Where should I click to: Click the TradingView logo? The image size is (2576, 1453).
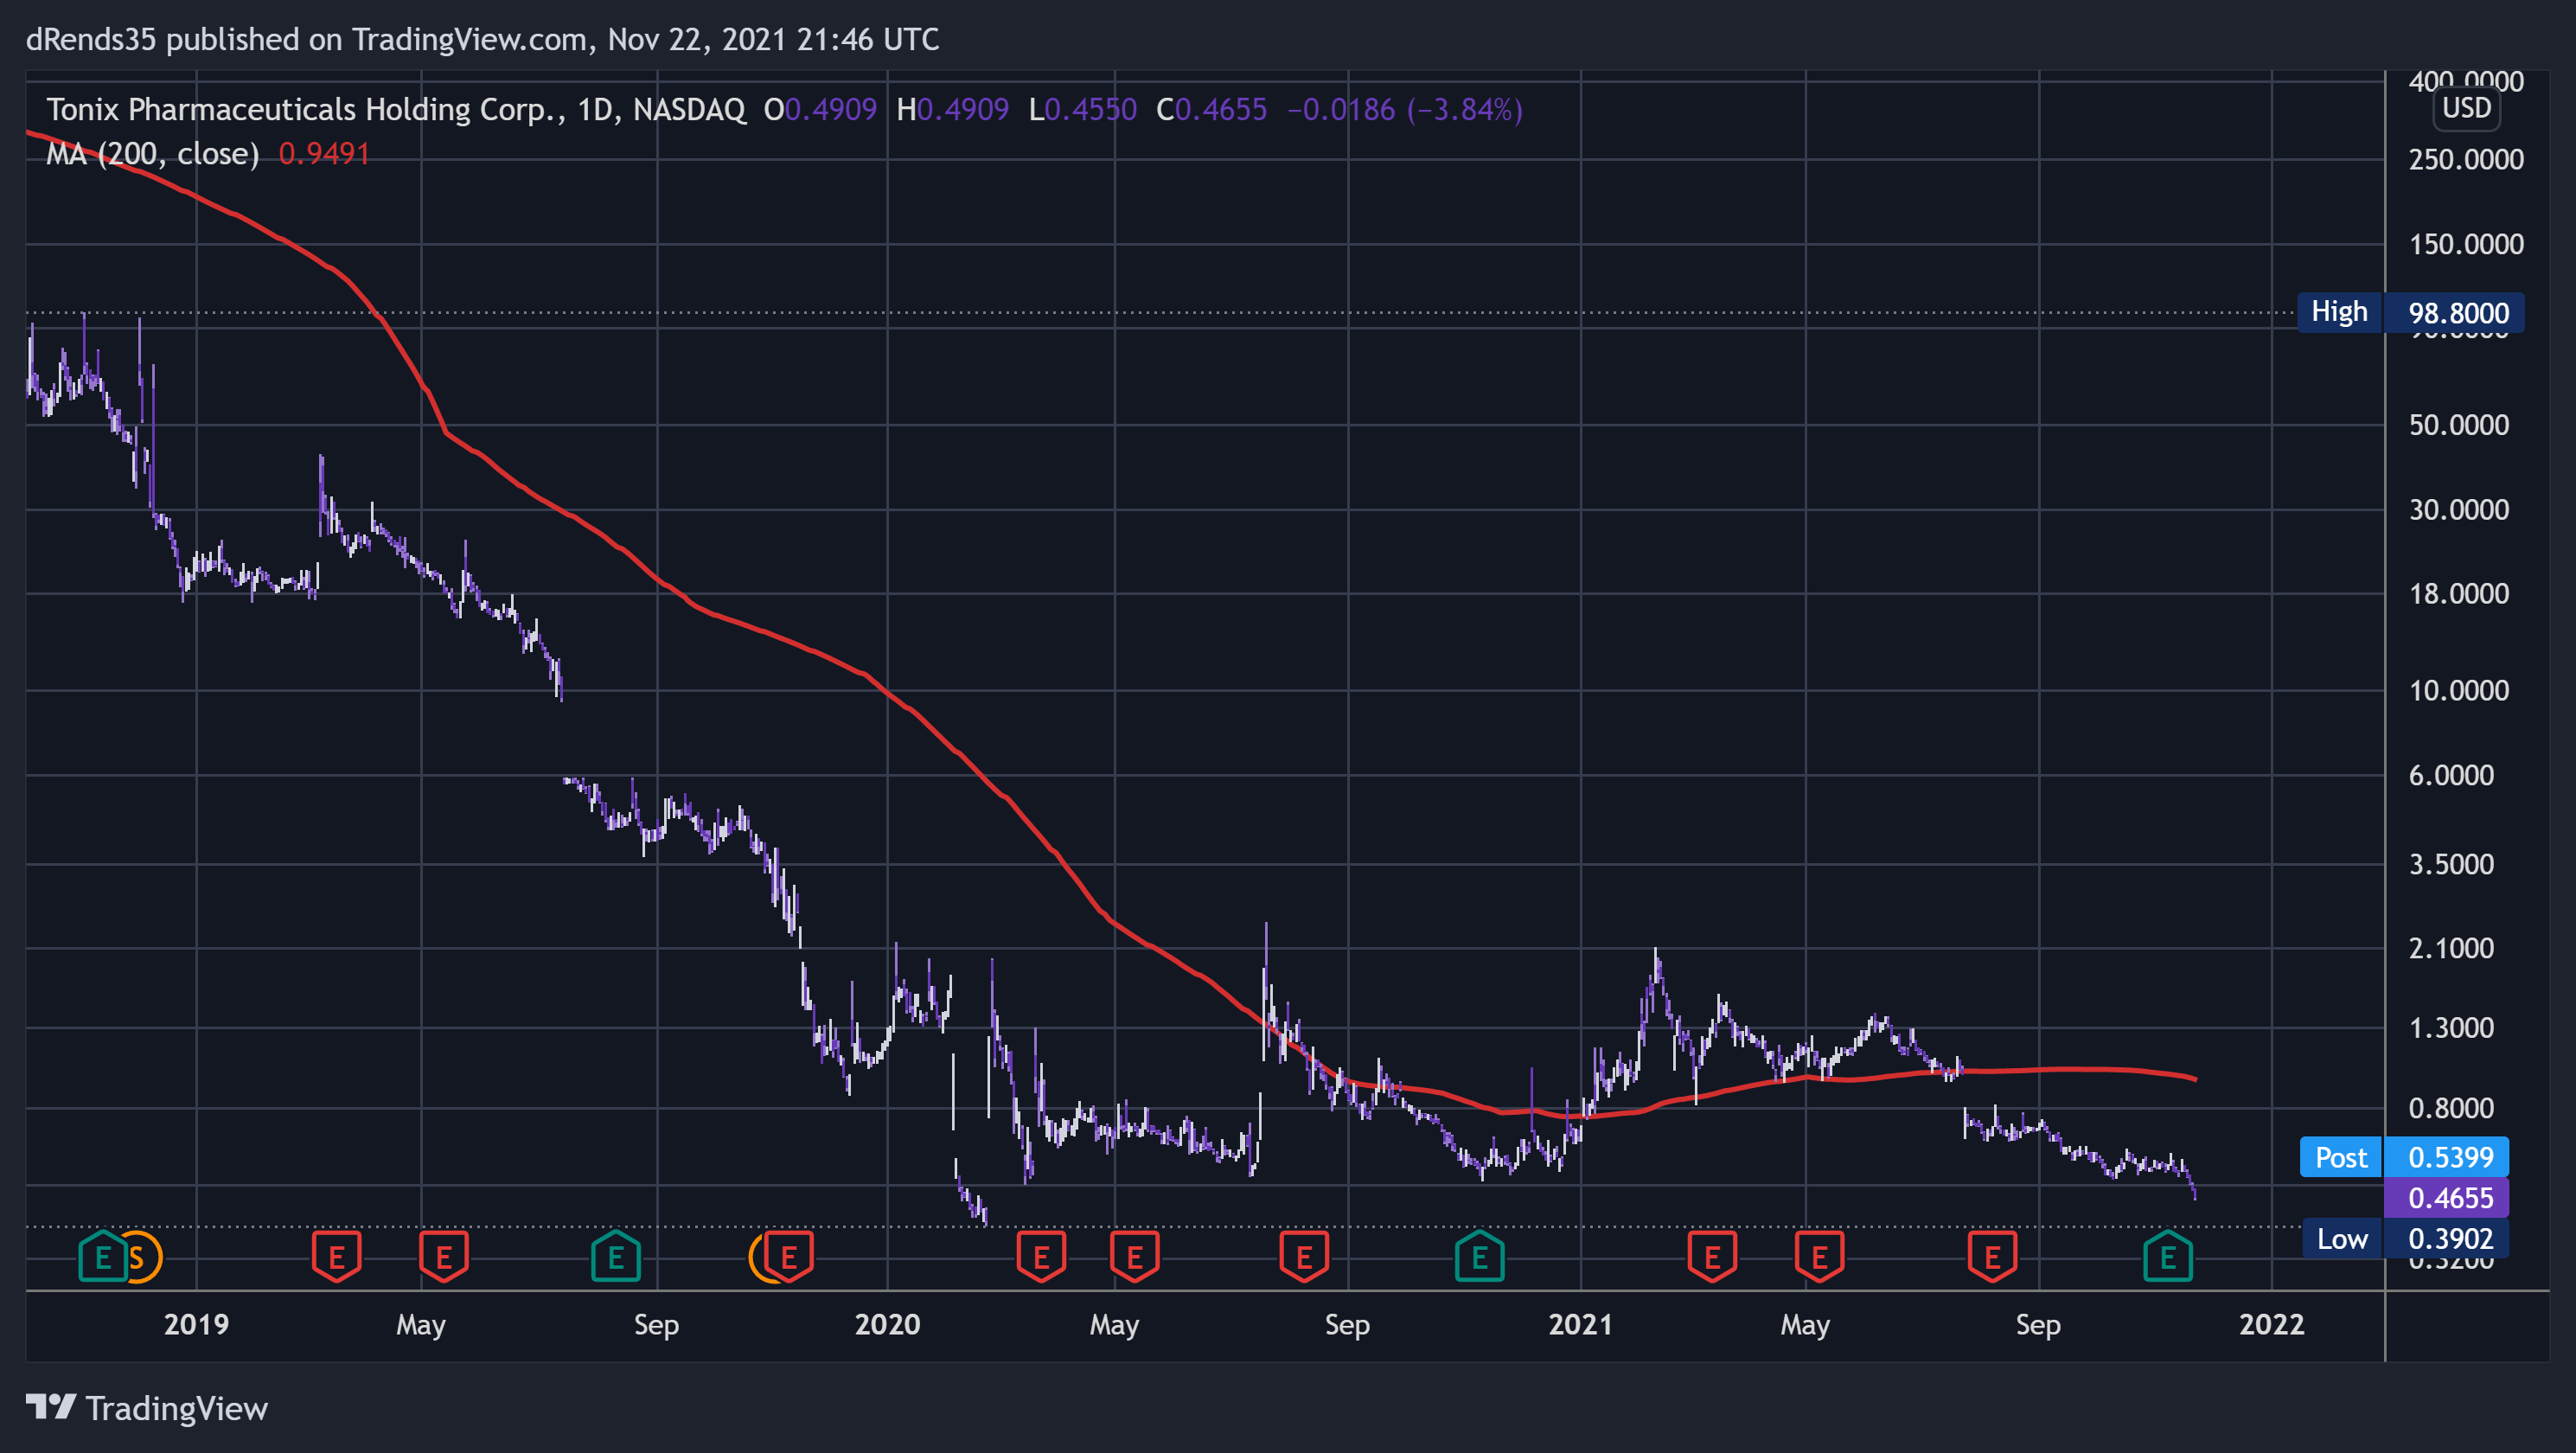147,1408
